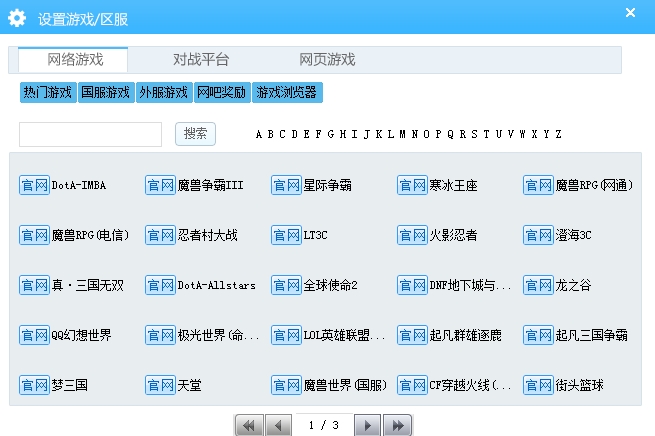Screen dimensions: 655x436
Task: Click the 官网 icon for 魔兽RPG(网通)
Action: pos(538,185)
